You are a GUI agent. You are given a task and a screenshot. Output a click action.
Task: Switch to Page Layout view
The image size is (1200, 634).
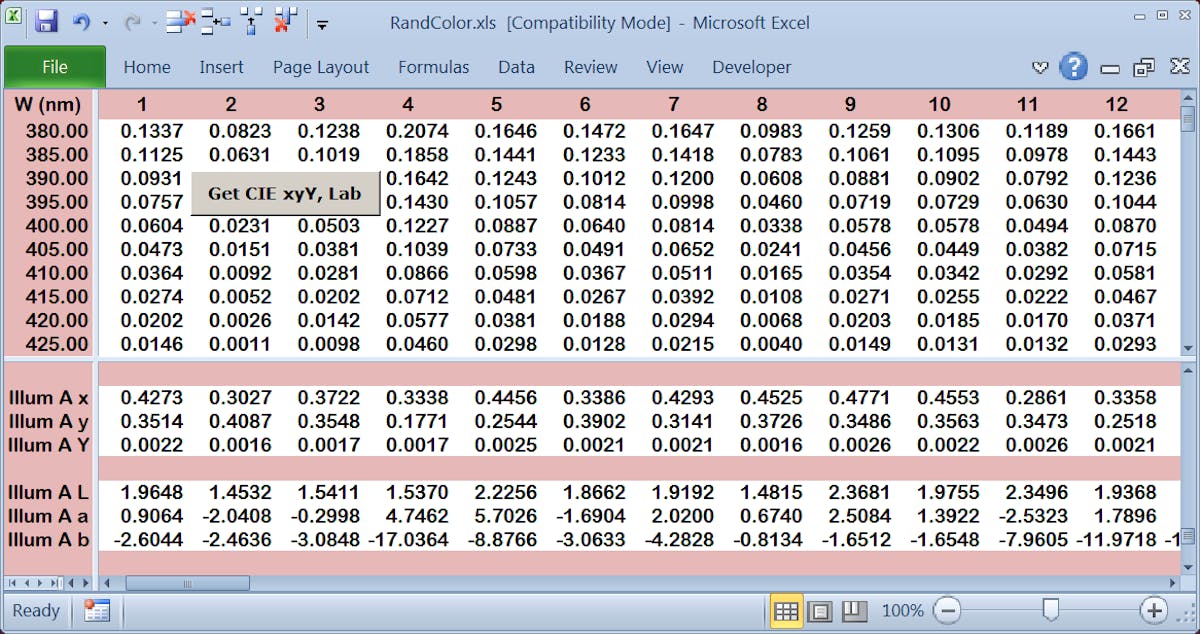(818, 610)
